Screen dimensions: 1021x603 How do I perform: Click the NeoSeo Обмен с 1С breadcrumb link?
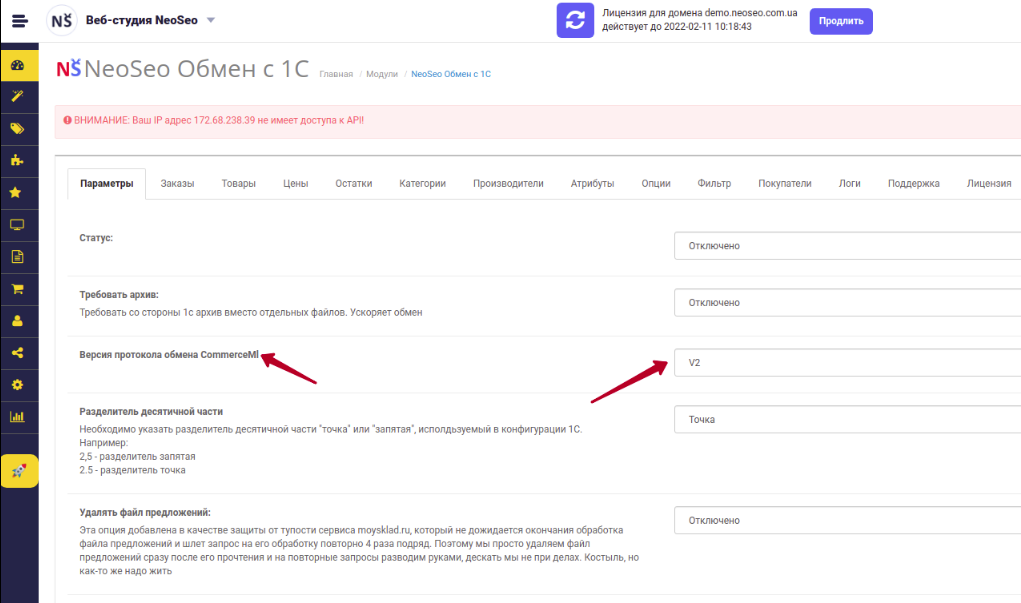click(x=451, y=74)
